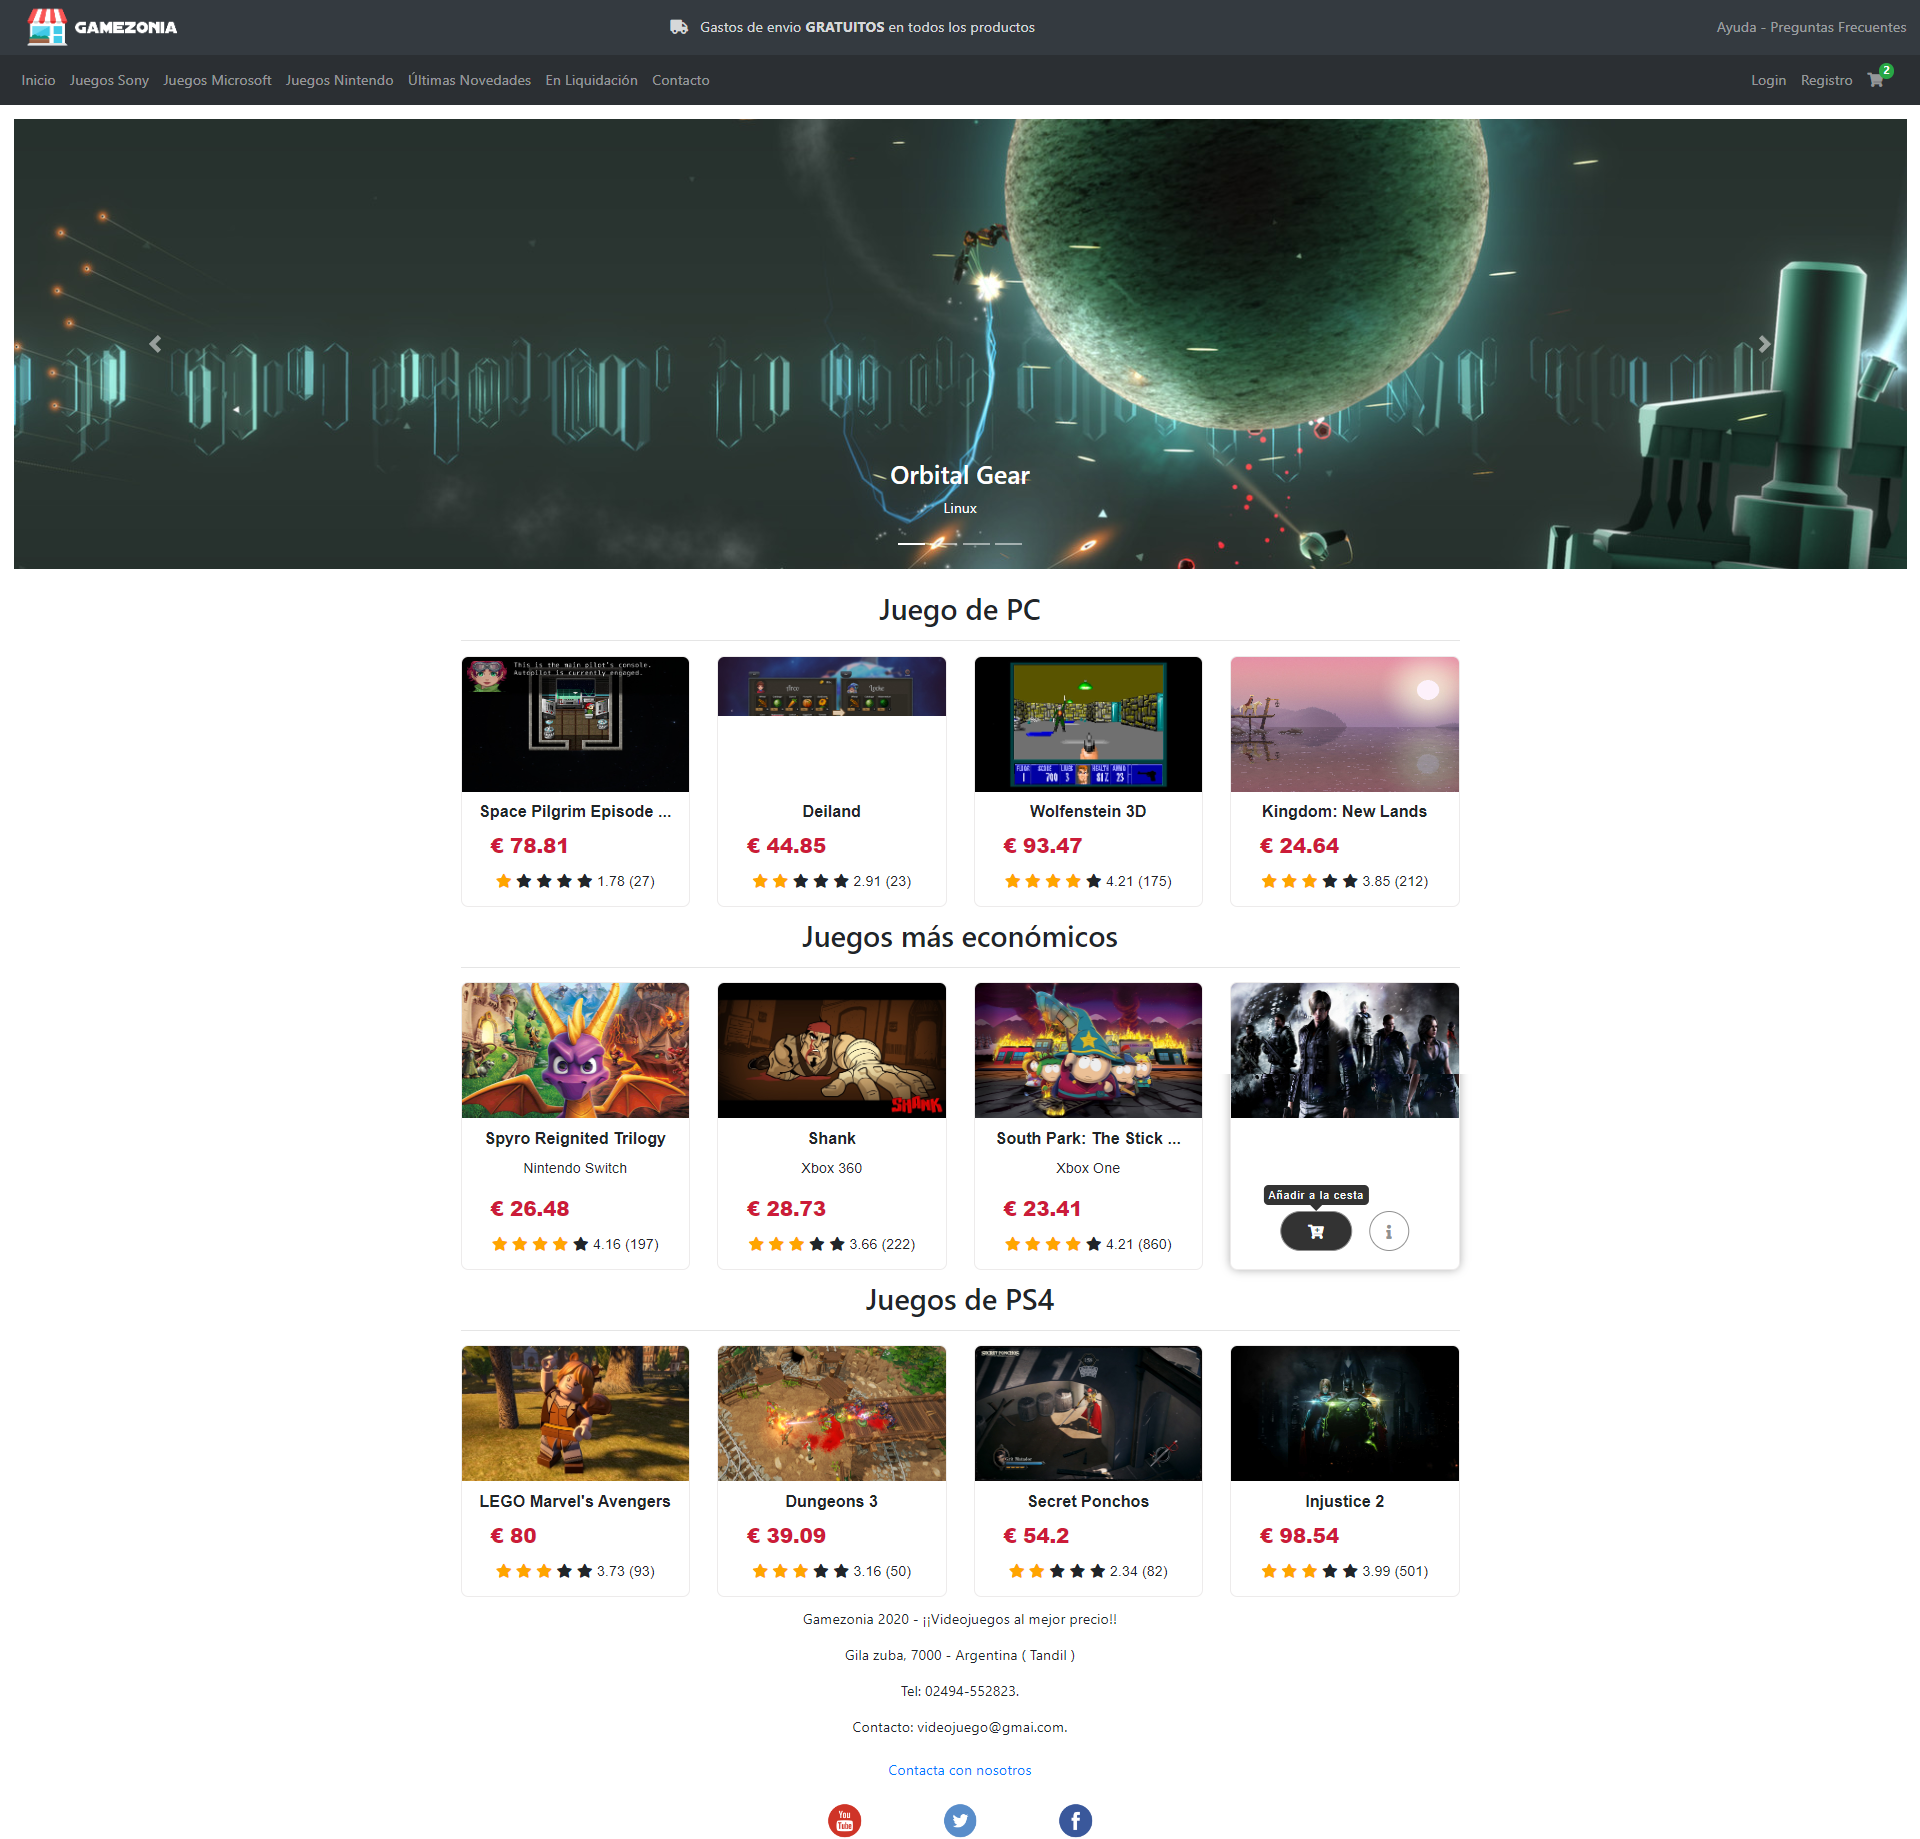The height and width of the screenshot is (1839, 1920).
Task: Open the Twitter social icon
Action: (x=959, y=1820)
